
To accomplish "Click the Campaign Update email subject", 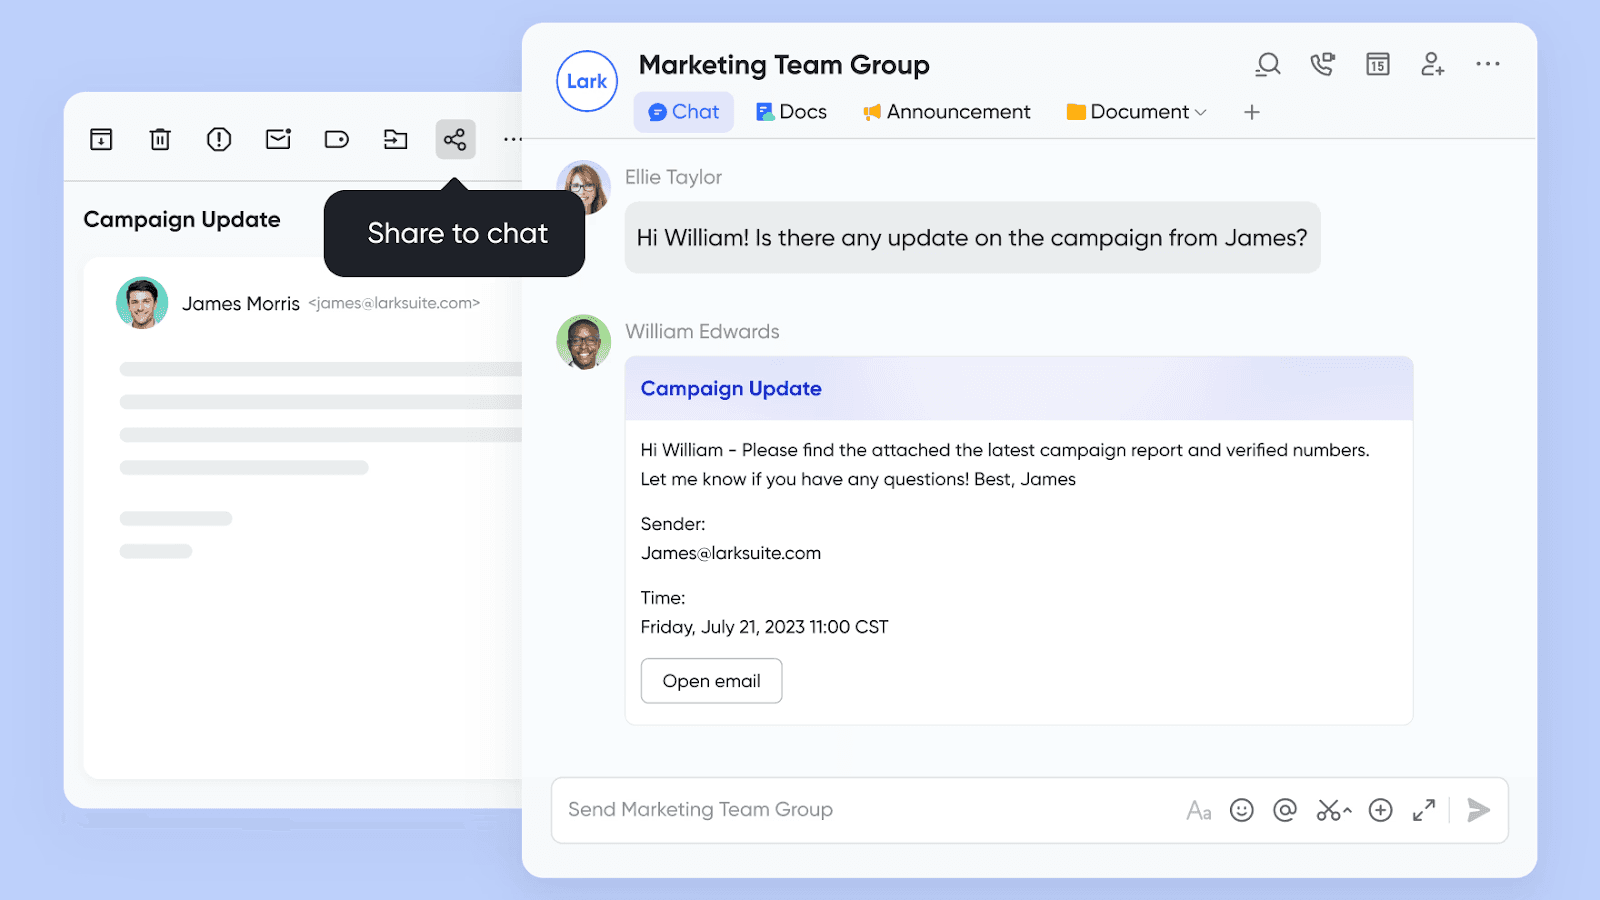I will tap(182, 220).
